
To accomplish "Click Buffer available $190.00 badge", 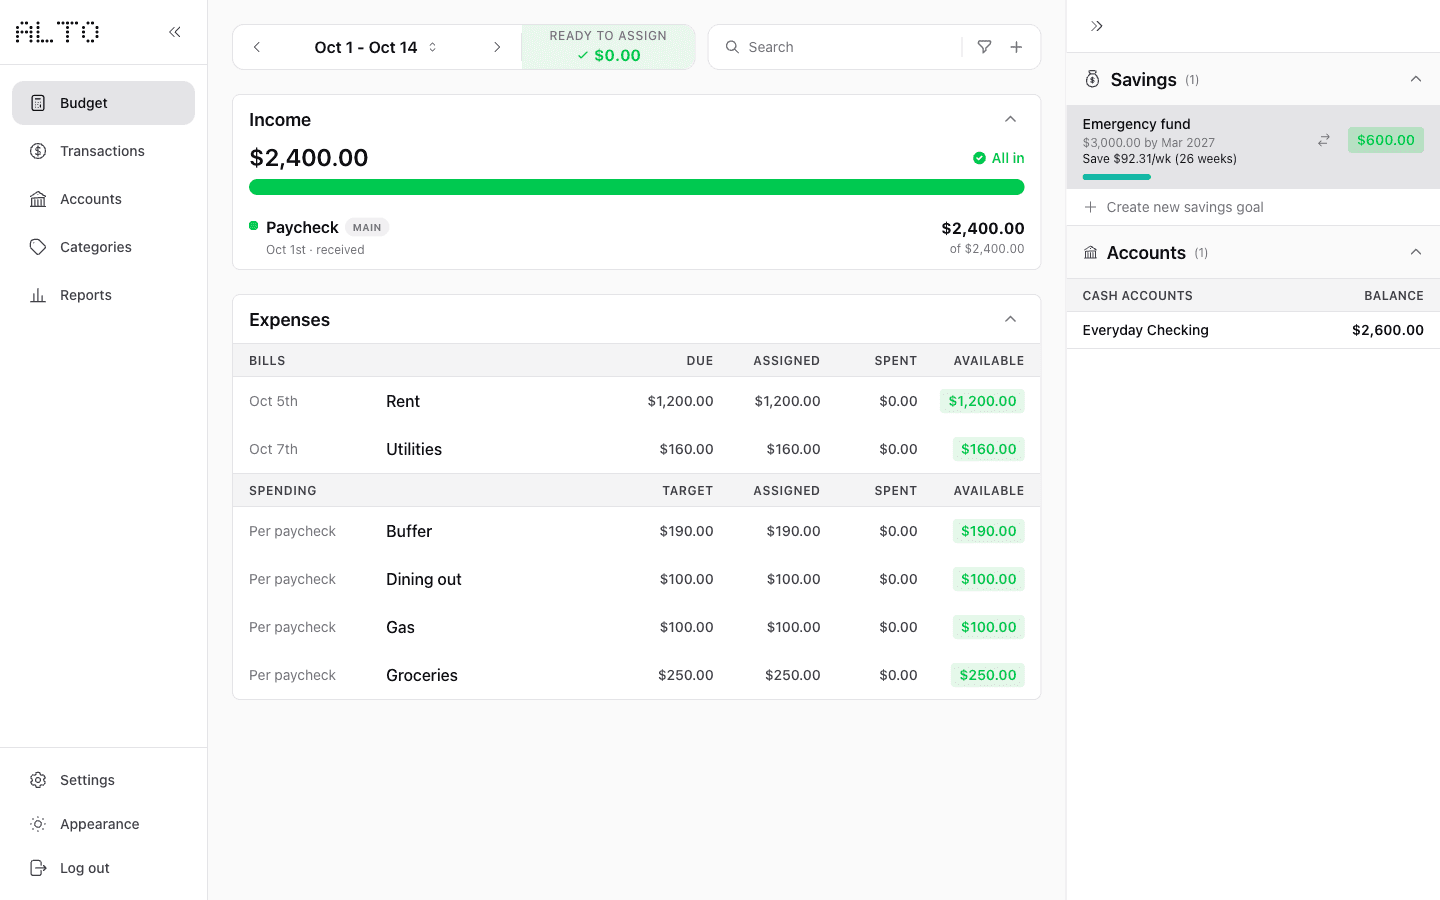I will tap(988, 531).
